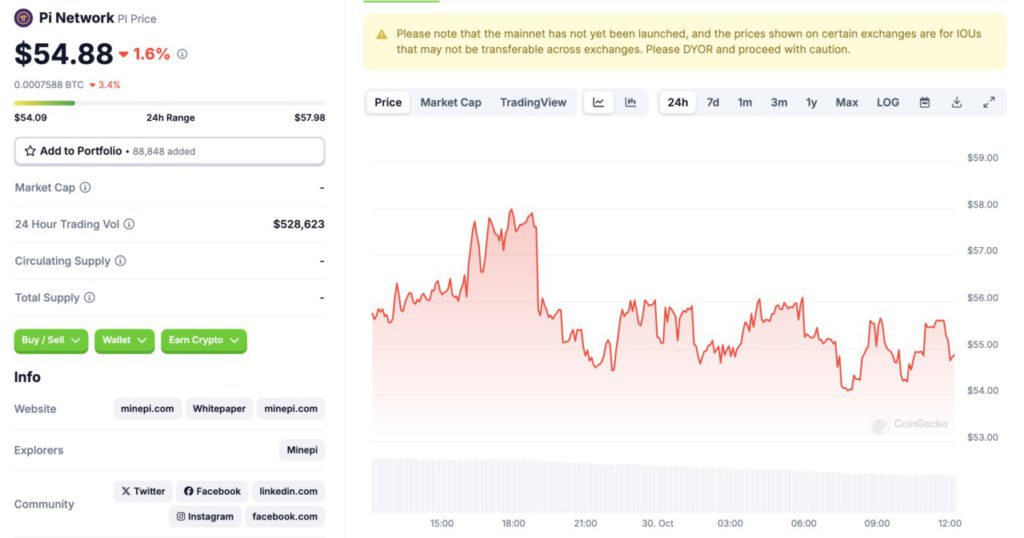Expand the Wallet dropdown
The image size is (1024, 538).
pyautogui.click(x=125, y=341)
